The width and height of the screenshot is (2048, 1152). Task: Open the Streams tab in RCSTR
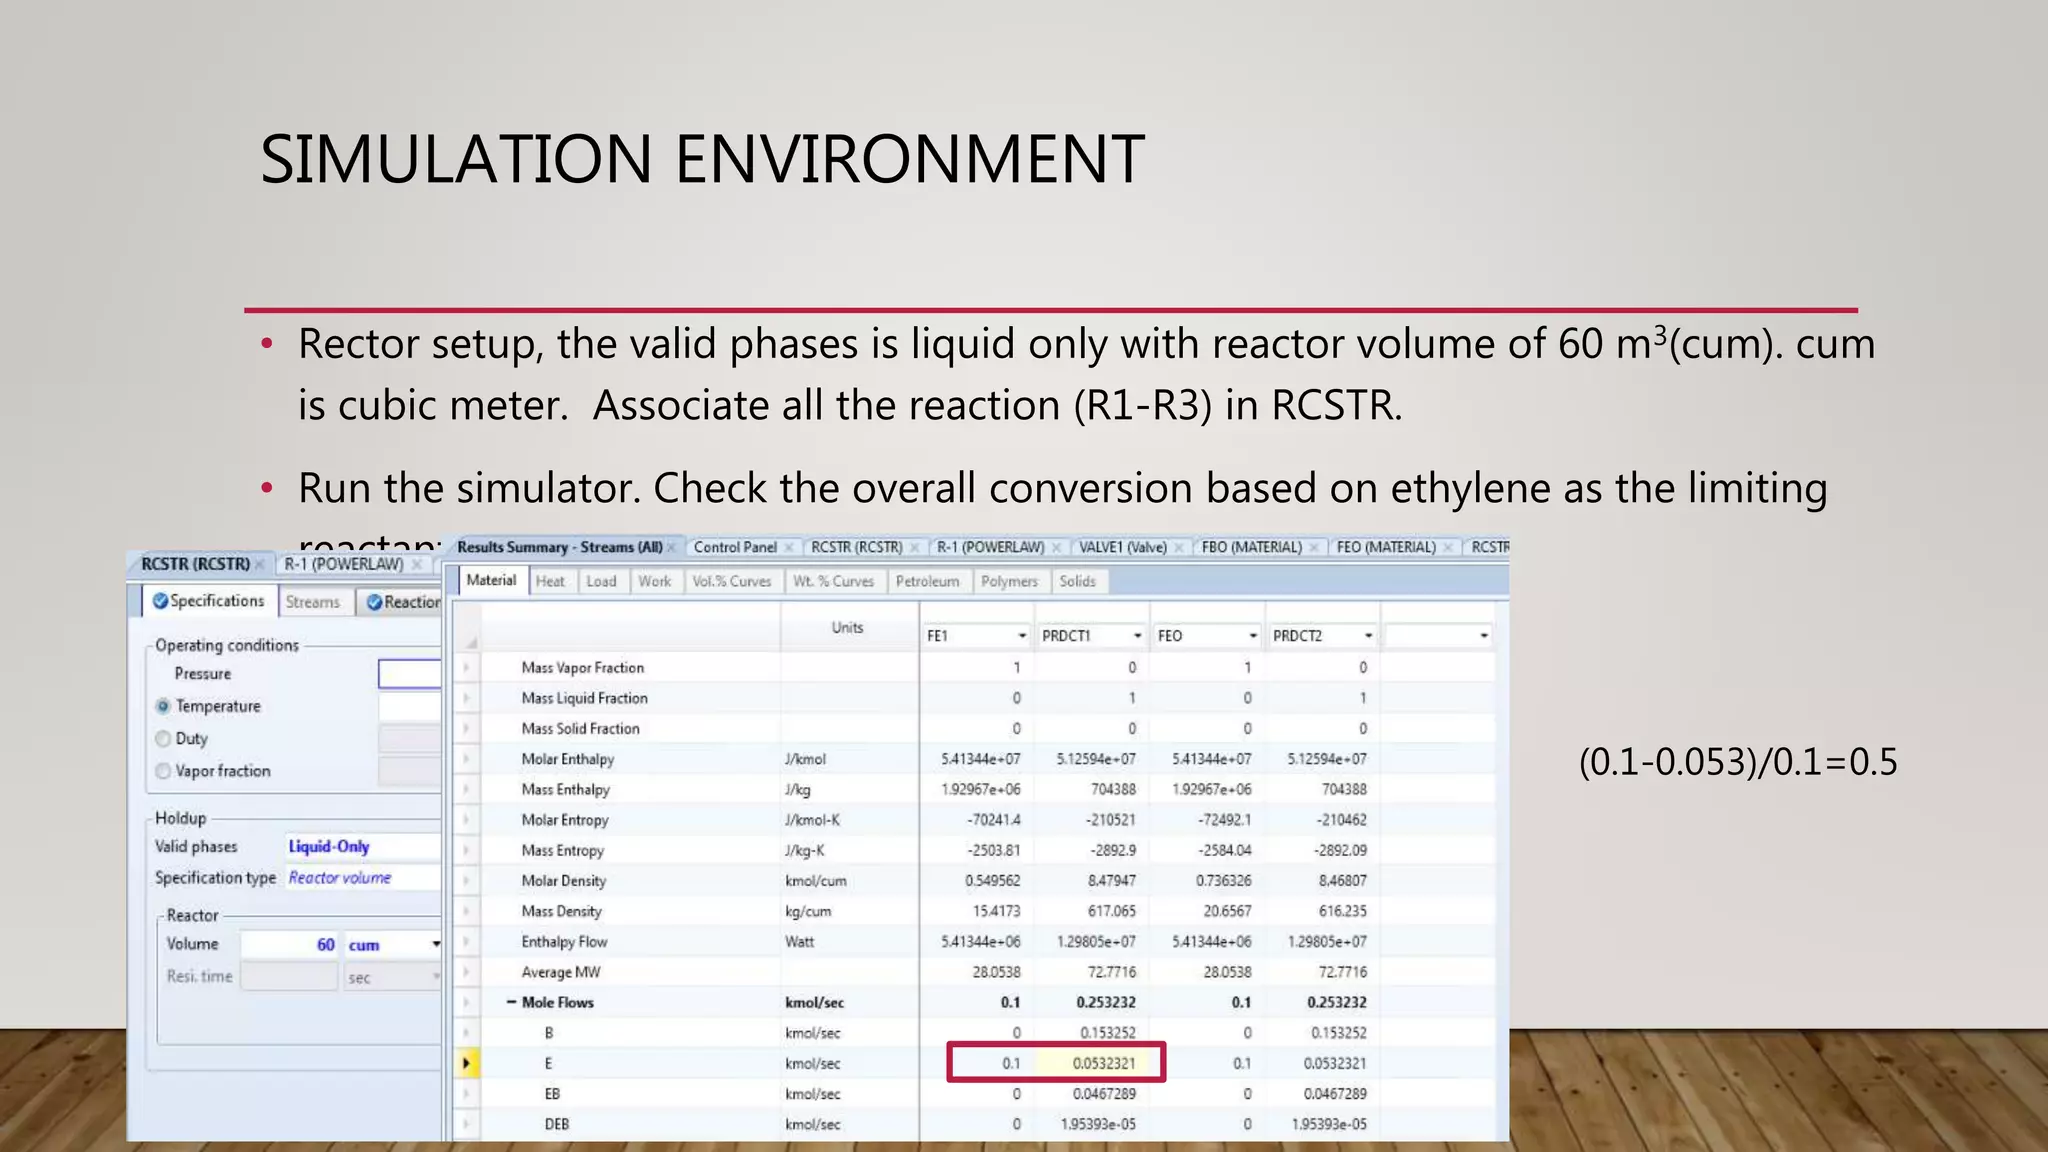312,602
